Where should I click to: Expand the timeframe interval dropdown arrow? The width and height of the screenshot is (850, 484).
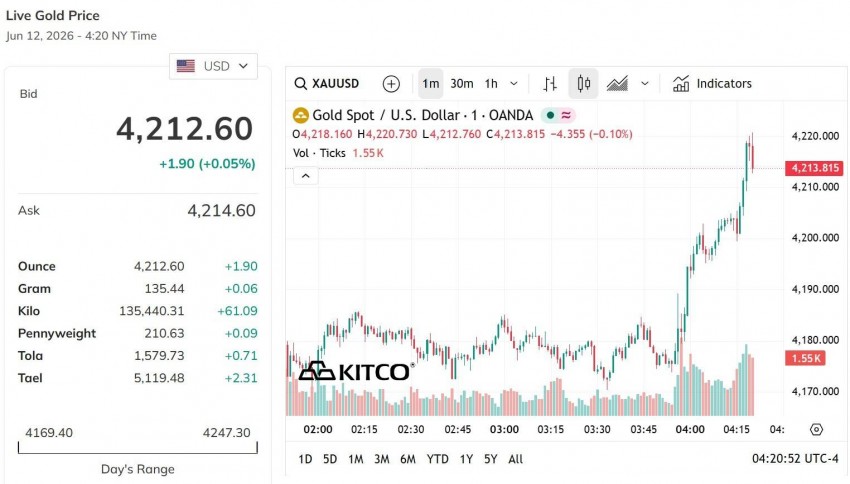(514, 83)
